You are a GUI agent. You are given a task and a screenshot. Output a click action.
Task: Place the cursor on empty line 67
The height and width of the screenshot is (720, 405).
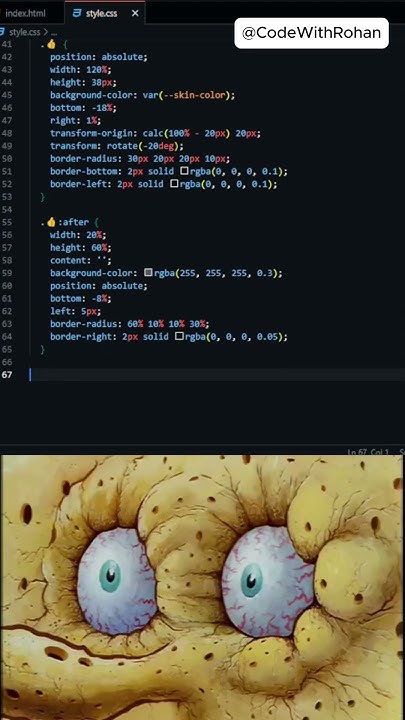coord(216,375)
